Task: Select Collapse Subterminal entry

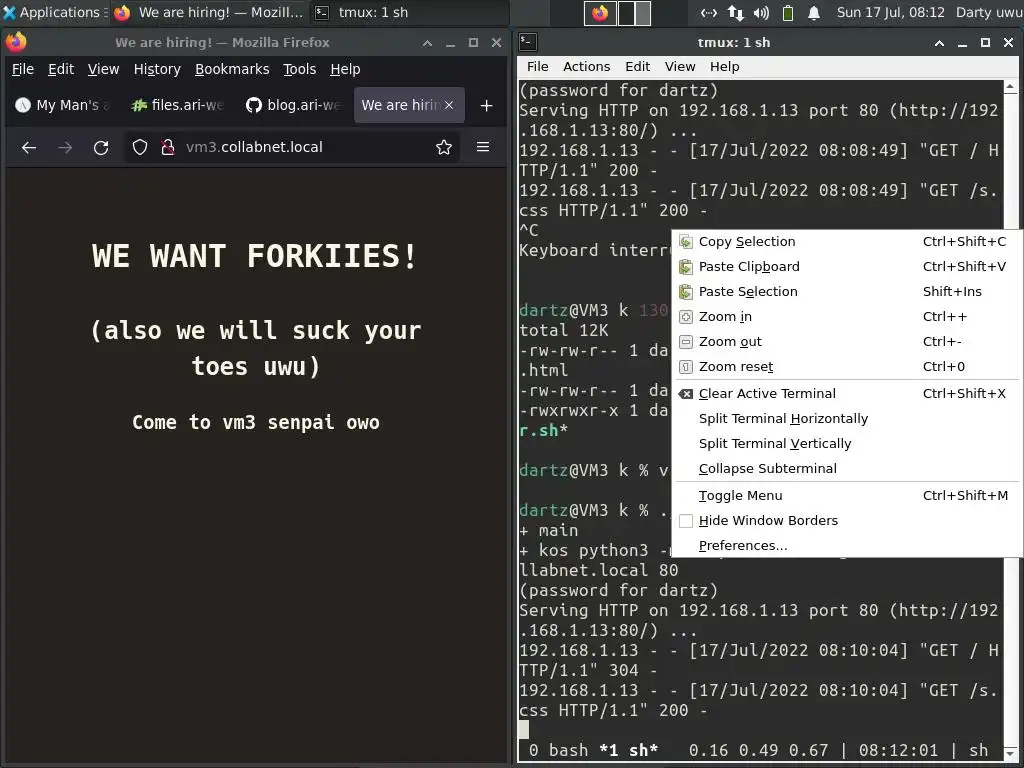Action: [x=847, y=468]
